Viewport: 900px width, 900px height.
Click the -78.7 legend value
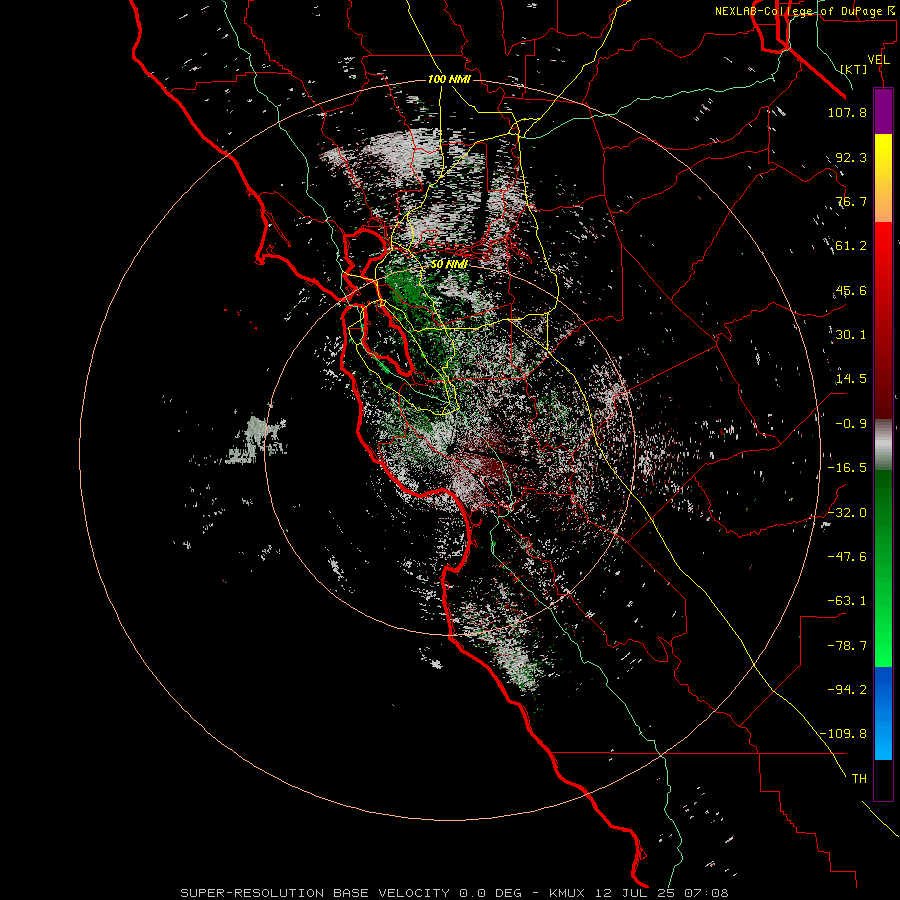[847, 646]
